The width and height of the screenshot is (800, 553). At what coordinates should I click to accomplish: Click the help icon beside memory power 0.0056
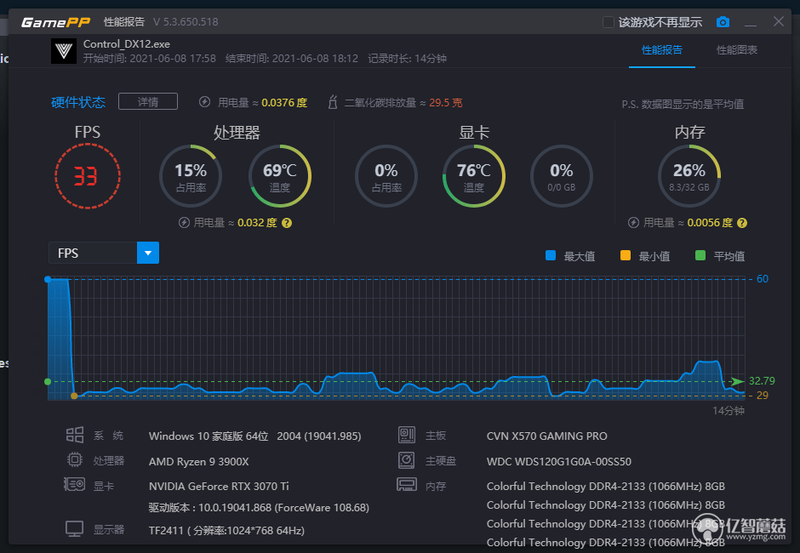[742, 223]
